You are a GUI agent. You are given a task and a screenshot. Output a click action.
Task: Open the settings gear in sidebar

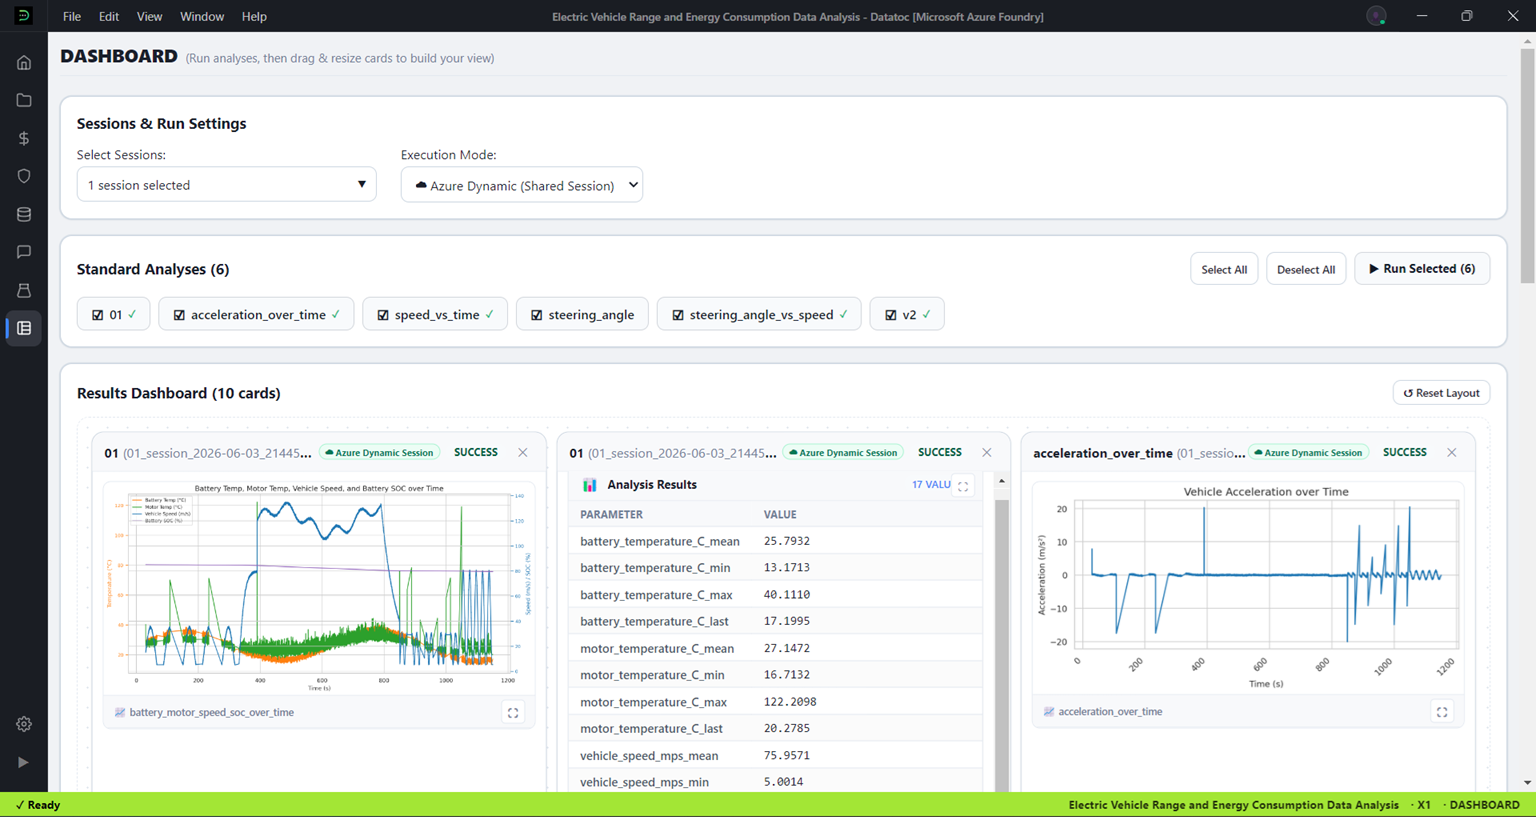24,724
